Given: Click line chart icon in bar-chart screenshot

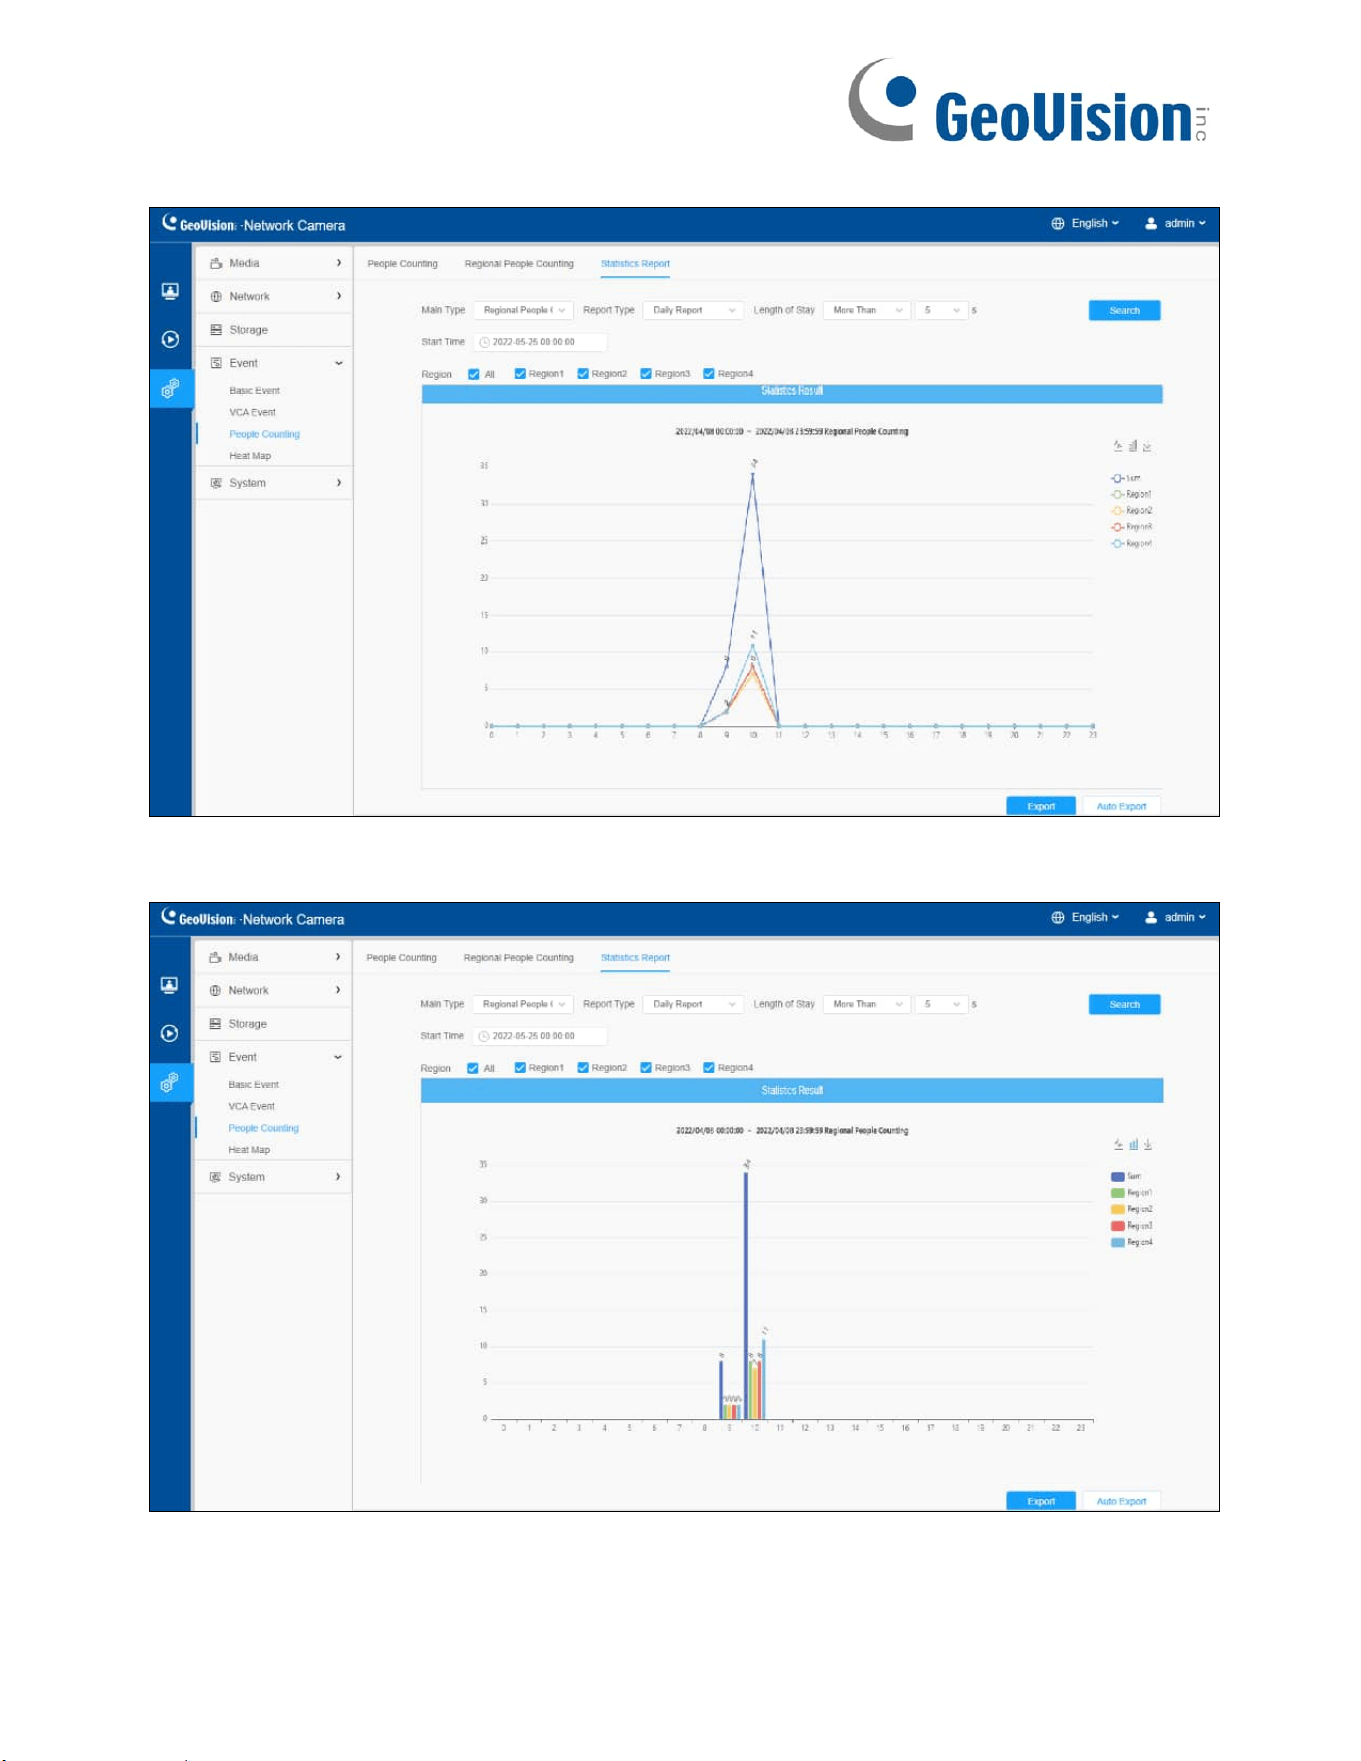Looking at the screenshot, I should point(1119,1144).
